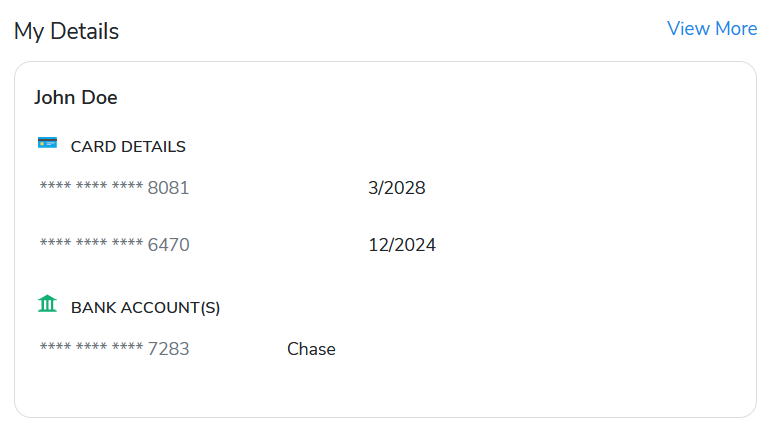Open the View More link
Viewport: 782px width, 432px height.
coord(712,28)
